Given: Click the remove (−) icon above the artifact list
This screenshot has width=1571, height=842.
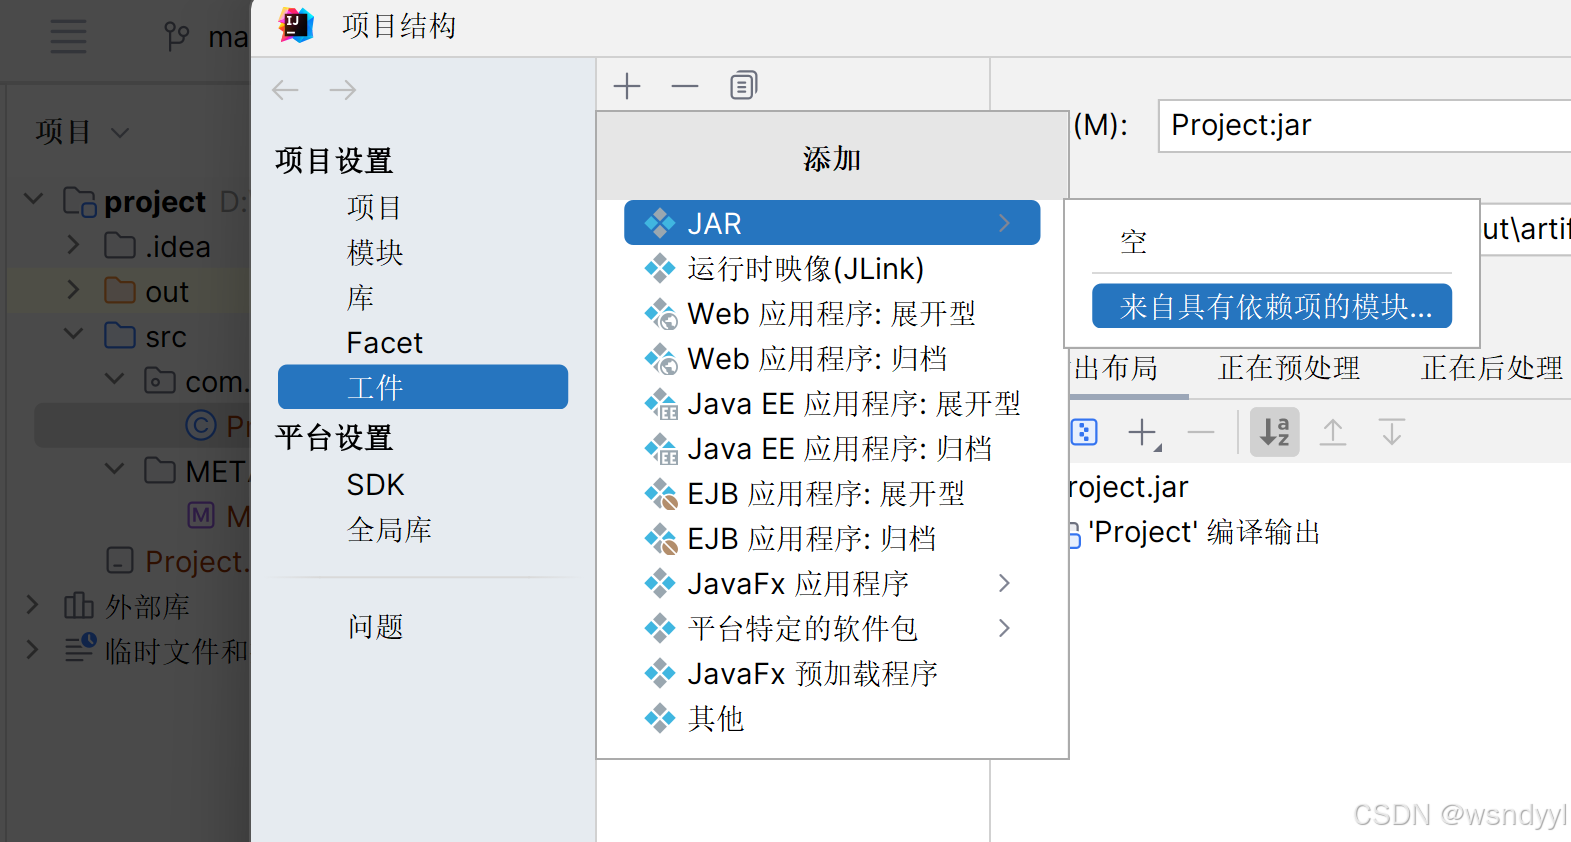Looking at the screenshot, I should [684, 85].
